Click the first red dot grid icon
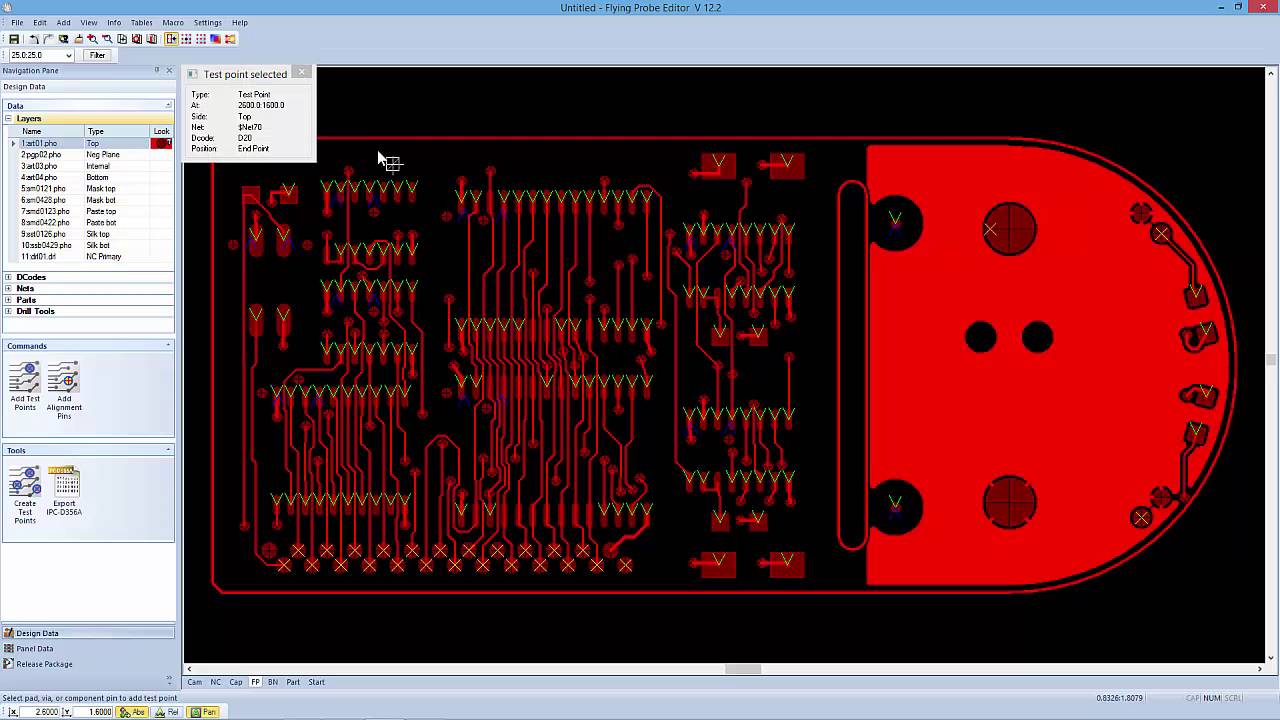1280x720 pixels. pyautogui.click(x=186, y=39)
